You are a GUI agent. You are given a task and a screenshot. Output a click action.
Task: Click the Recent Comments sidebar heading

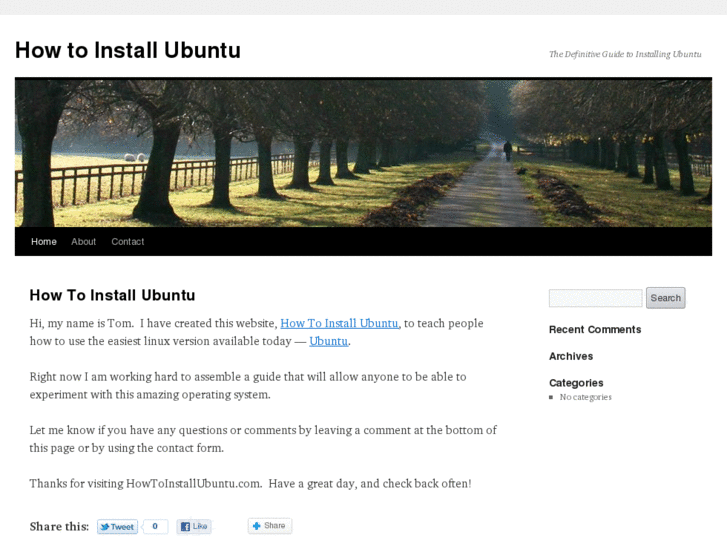pos(595,329)
